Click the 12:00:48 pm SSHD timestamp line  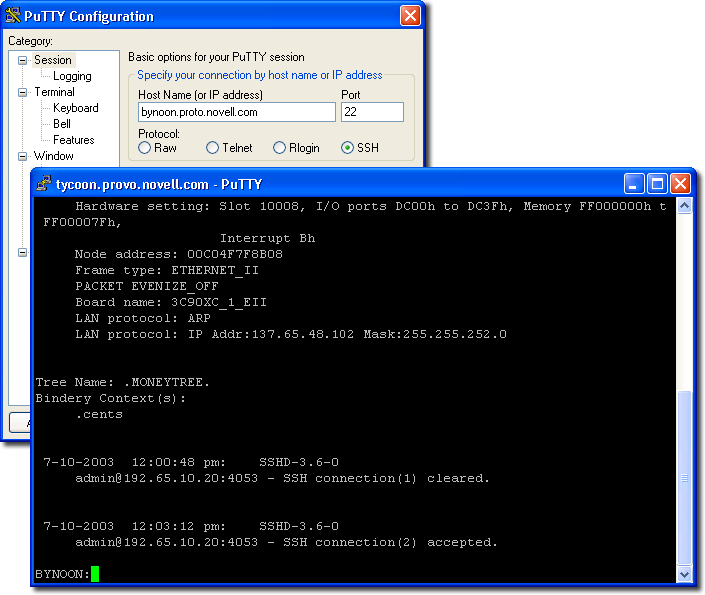(191, 462)
